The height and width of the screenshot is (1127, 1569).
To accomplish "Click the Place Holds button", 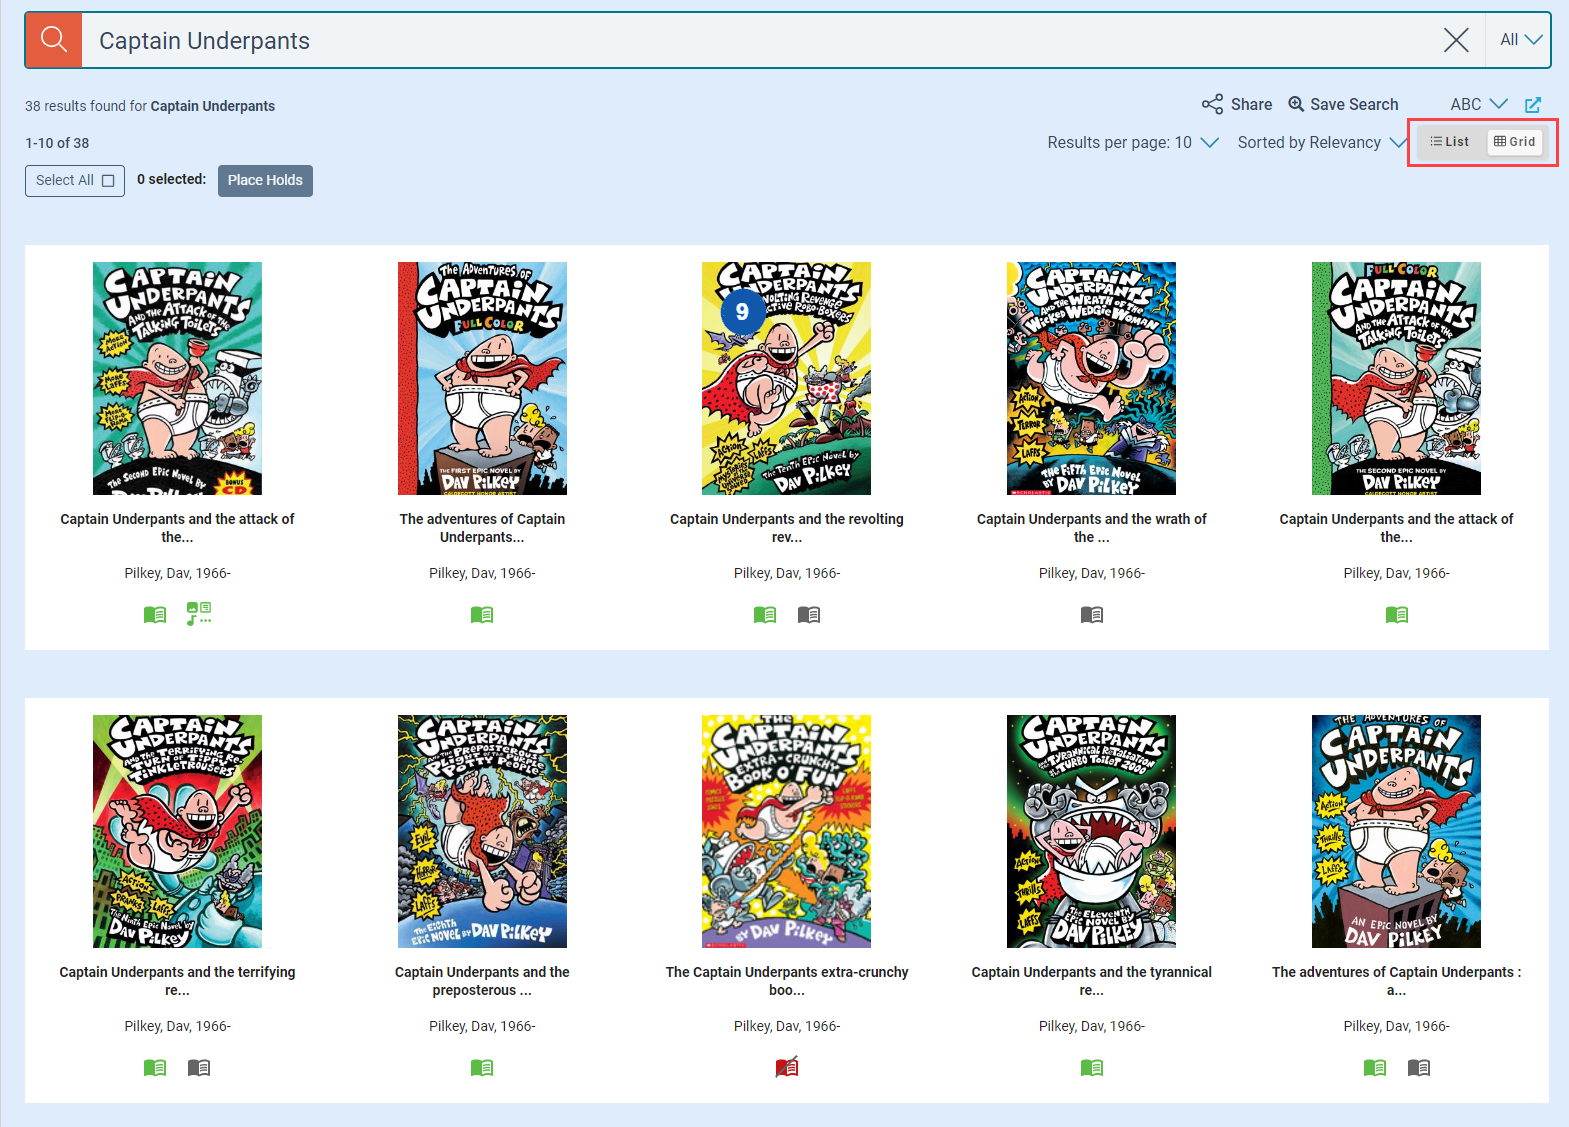I will point(265,181).
